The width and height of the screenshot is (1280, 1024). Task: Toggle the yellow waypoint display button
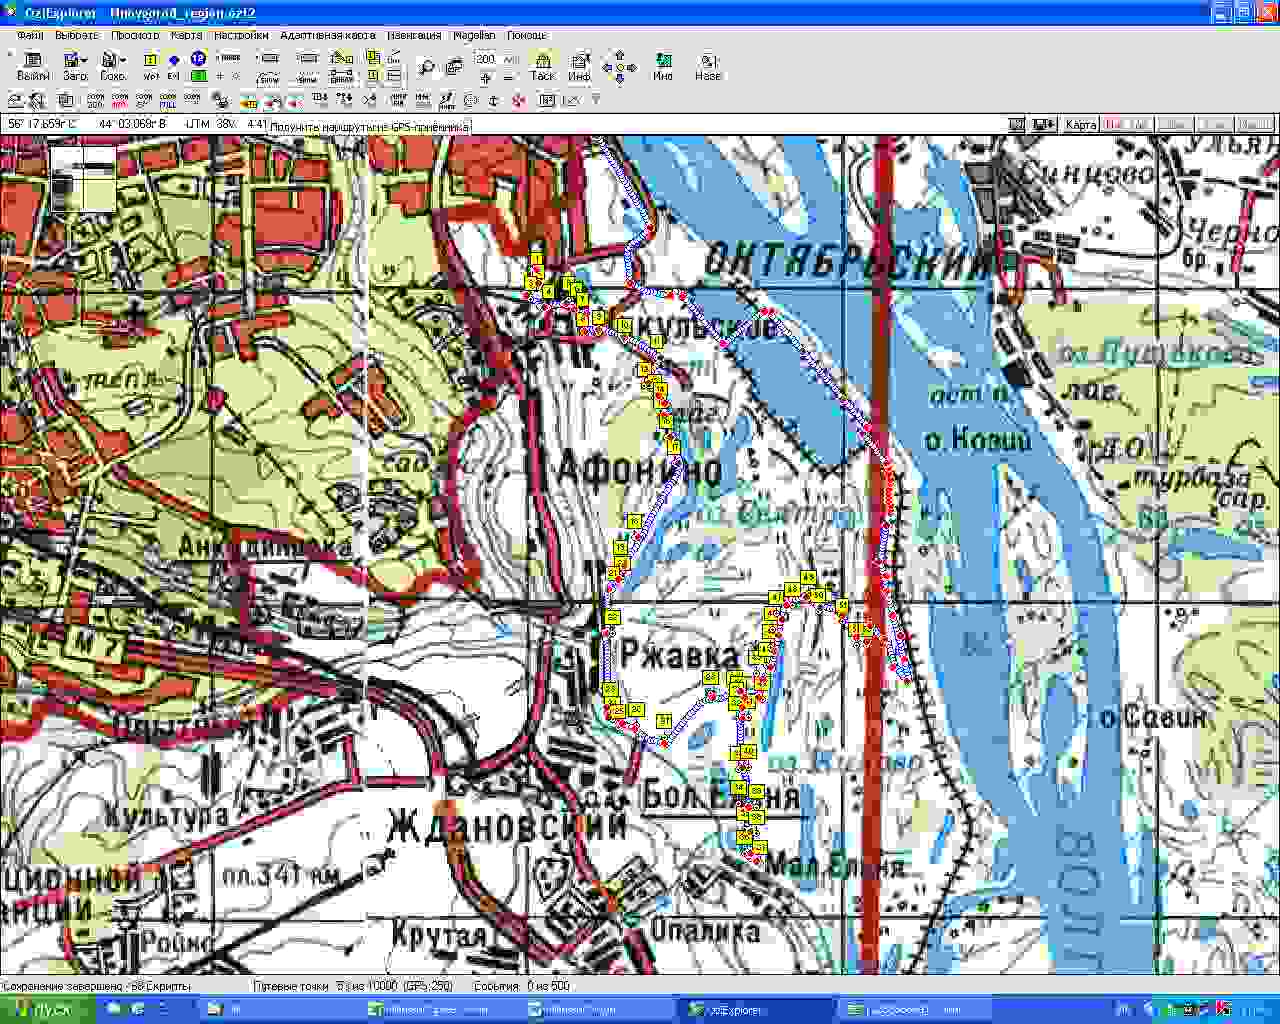pos(150,60)
